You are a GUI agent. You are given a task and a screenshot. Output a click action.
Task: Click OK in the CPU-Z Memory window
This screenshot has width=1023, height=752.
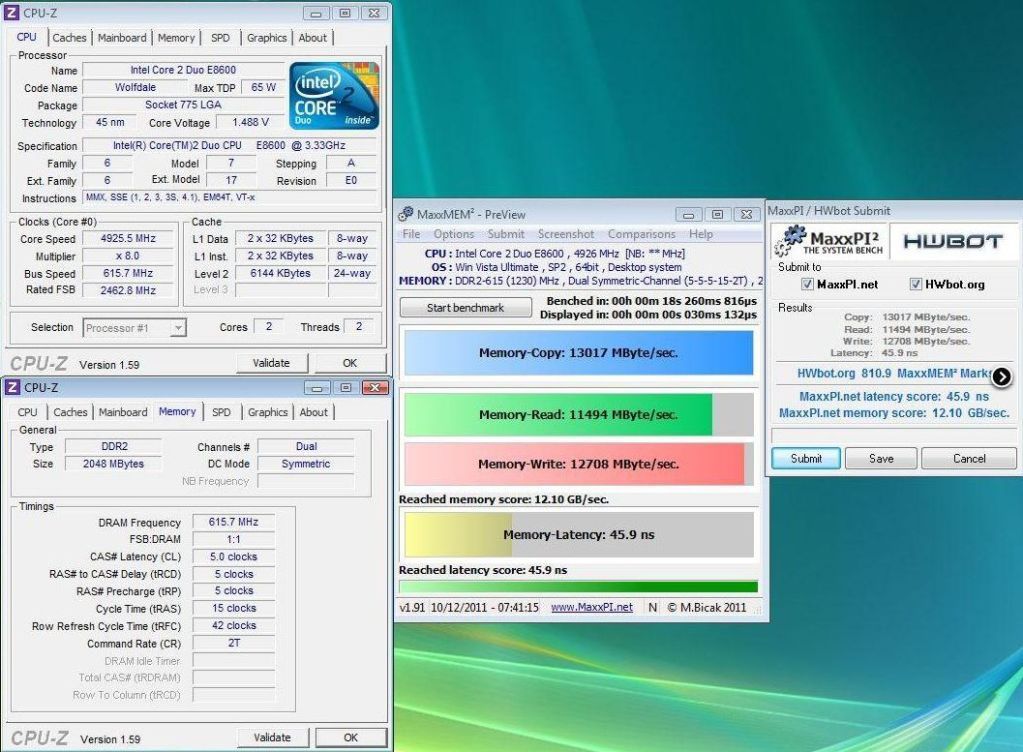(x=350, y=738)
